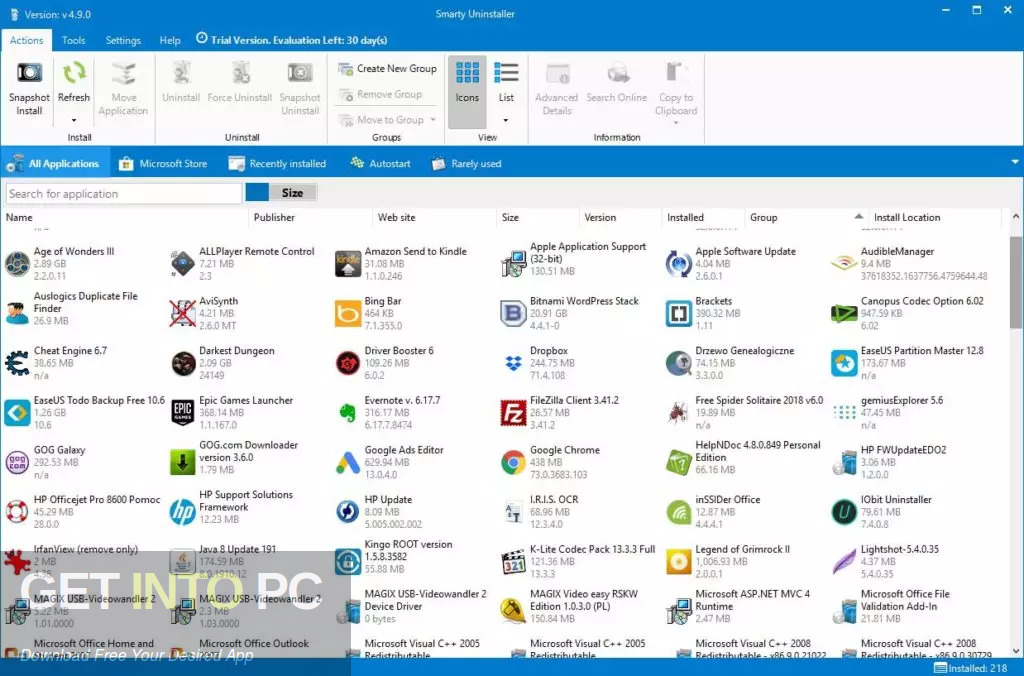This screenshot has width=1024, height=676.
Task: Select the Lightshot-5.4.0.35 icon
Action: pos(844,562)
